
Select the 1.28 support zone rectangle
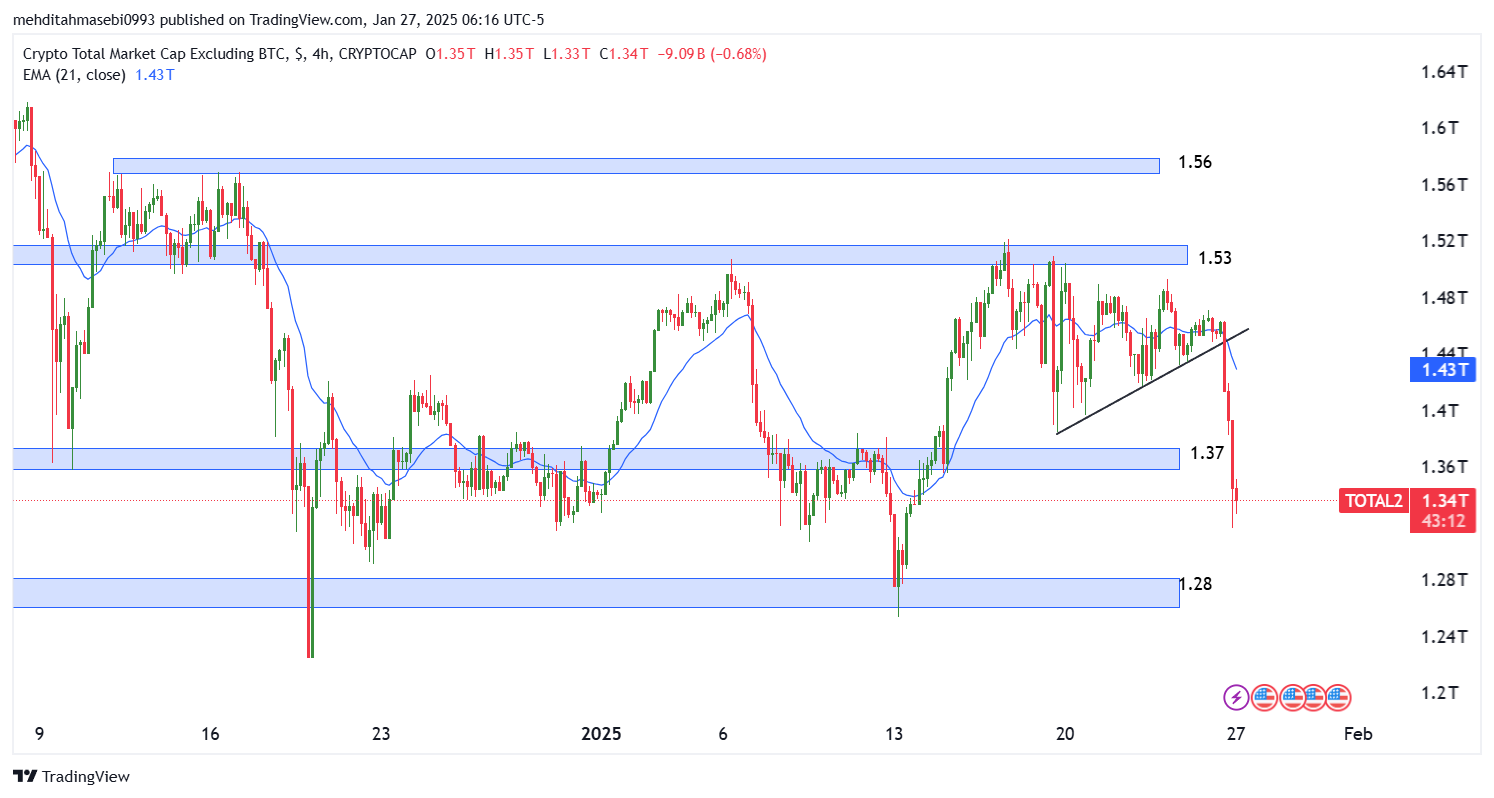pos(596,592)
